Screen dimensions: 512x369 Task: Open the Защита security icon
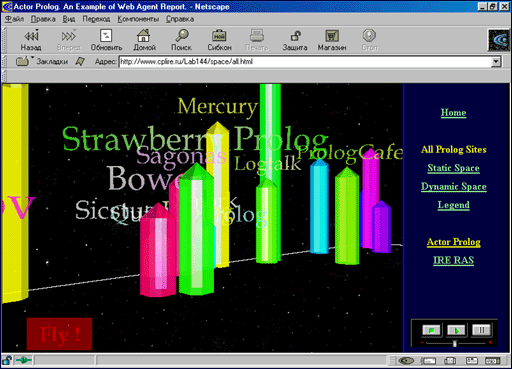295,40
